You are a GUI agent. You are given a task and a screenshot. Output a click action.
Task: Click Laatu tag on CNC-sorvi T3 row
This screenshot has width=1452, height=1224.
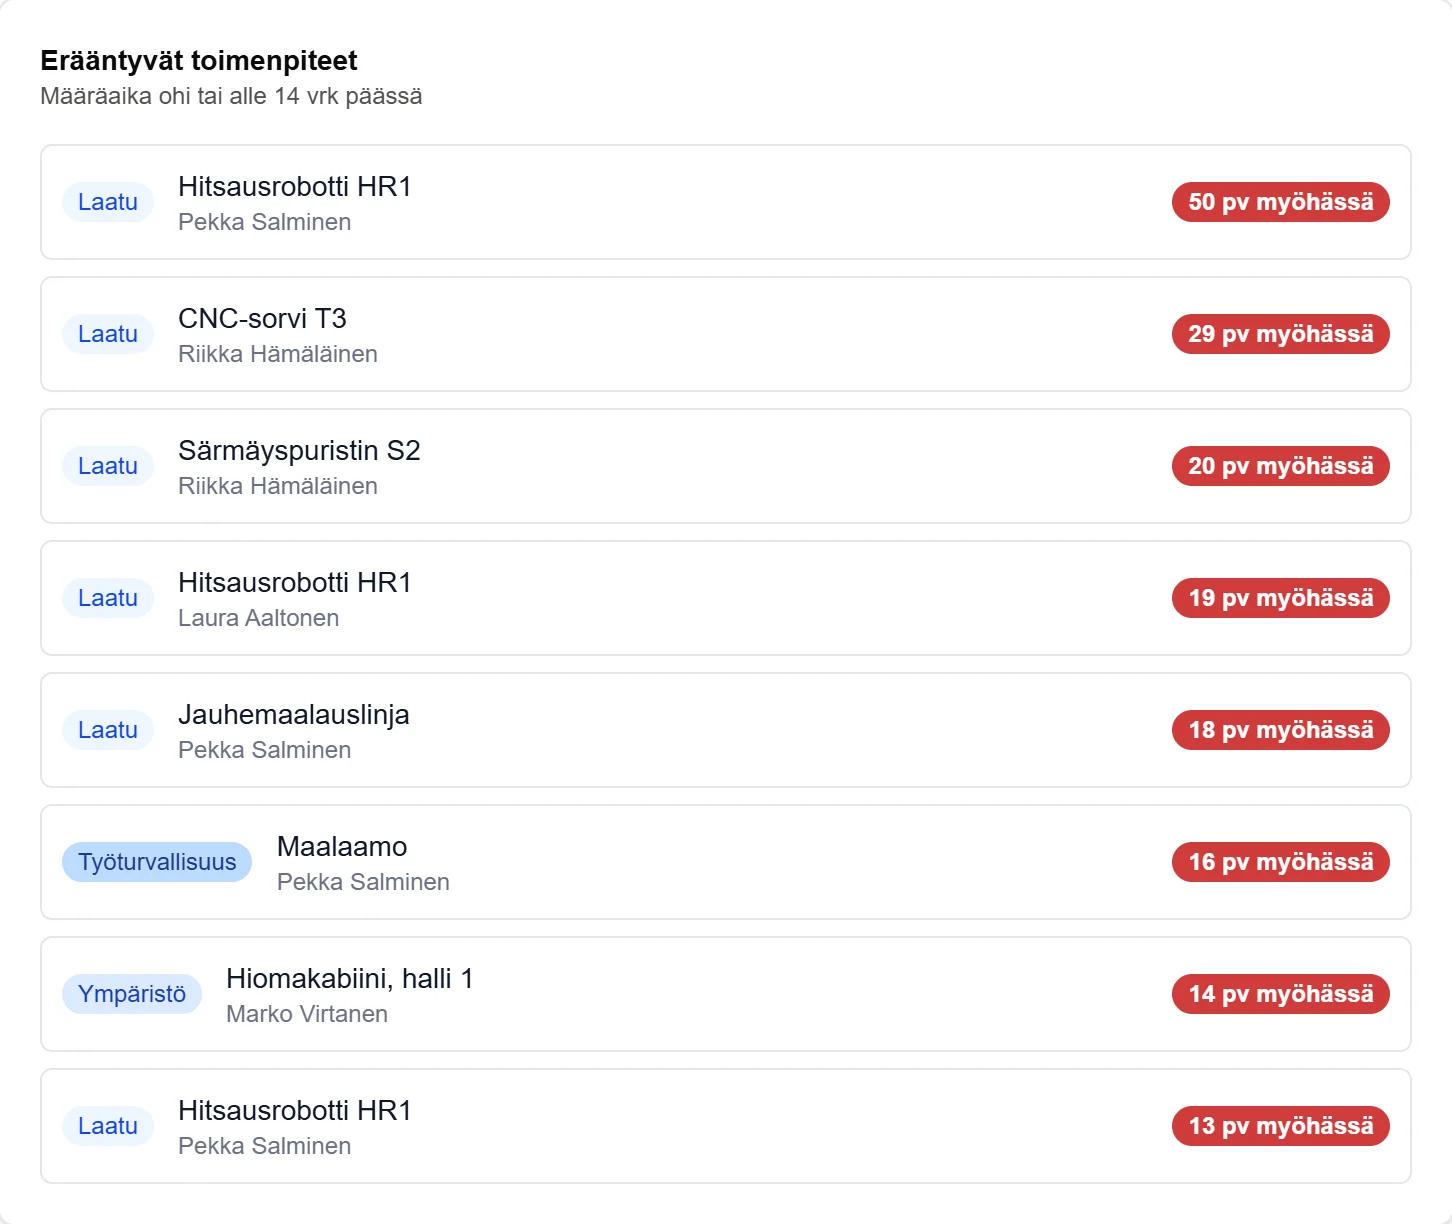click(108, 334)
